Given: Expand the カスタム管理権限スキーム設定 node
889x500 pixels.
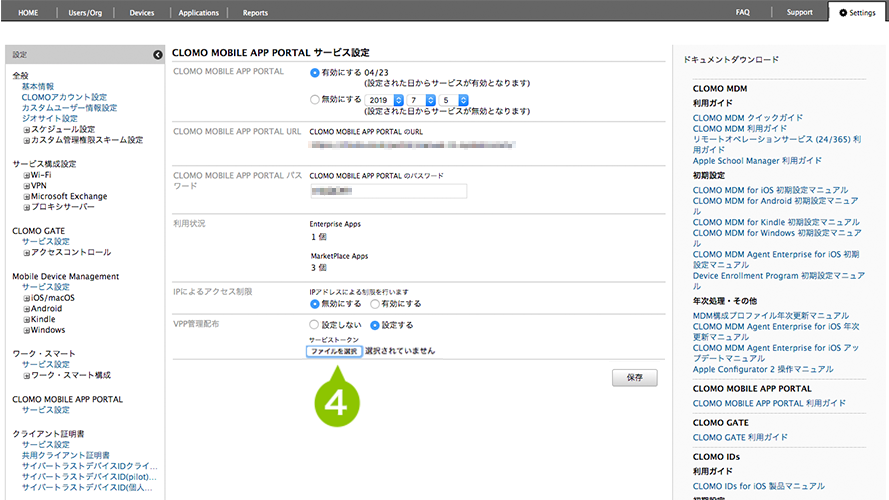Looking at the screenshot, I should click(x=27, y=141).
